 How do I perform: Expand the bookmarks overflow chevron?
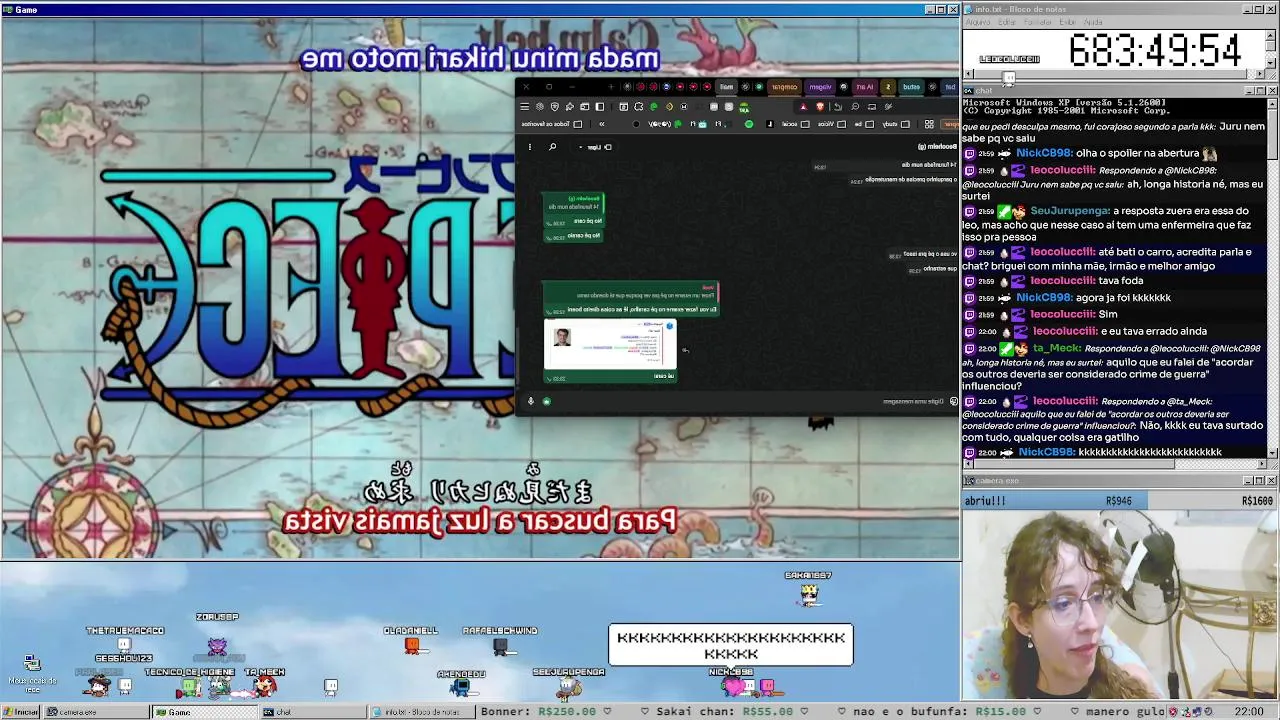pyautogui.click(x=602, y=124)
